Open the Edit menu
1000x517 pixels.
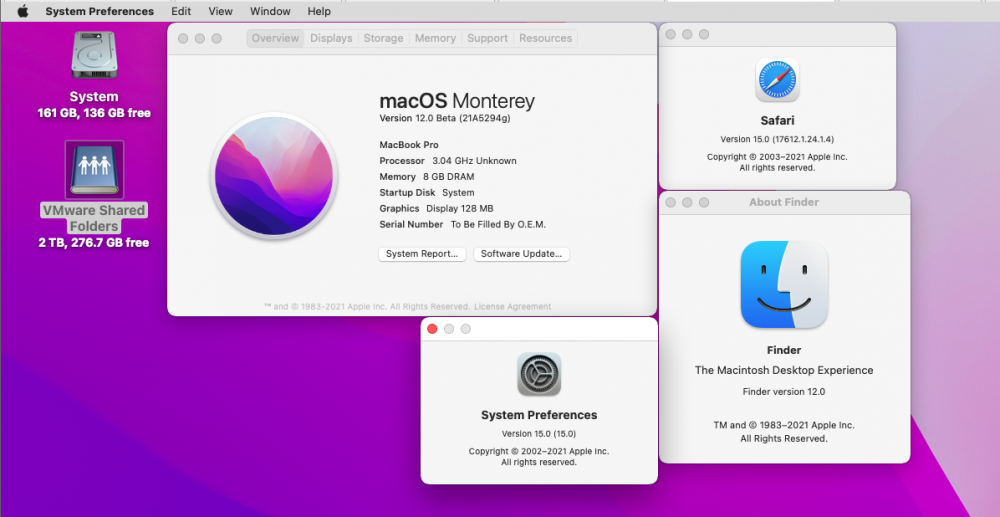point(181,11)
